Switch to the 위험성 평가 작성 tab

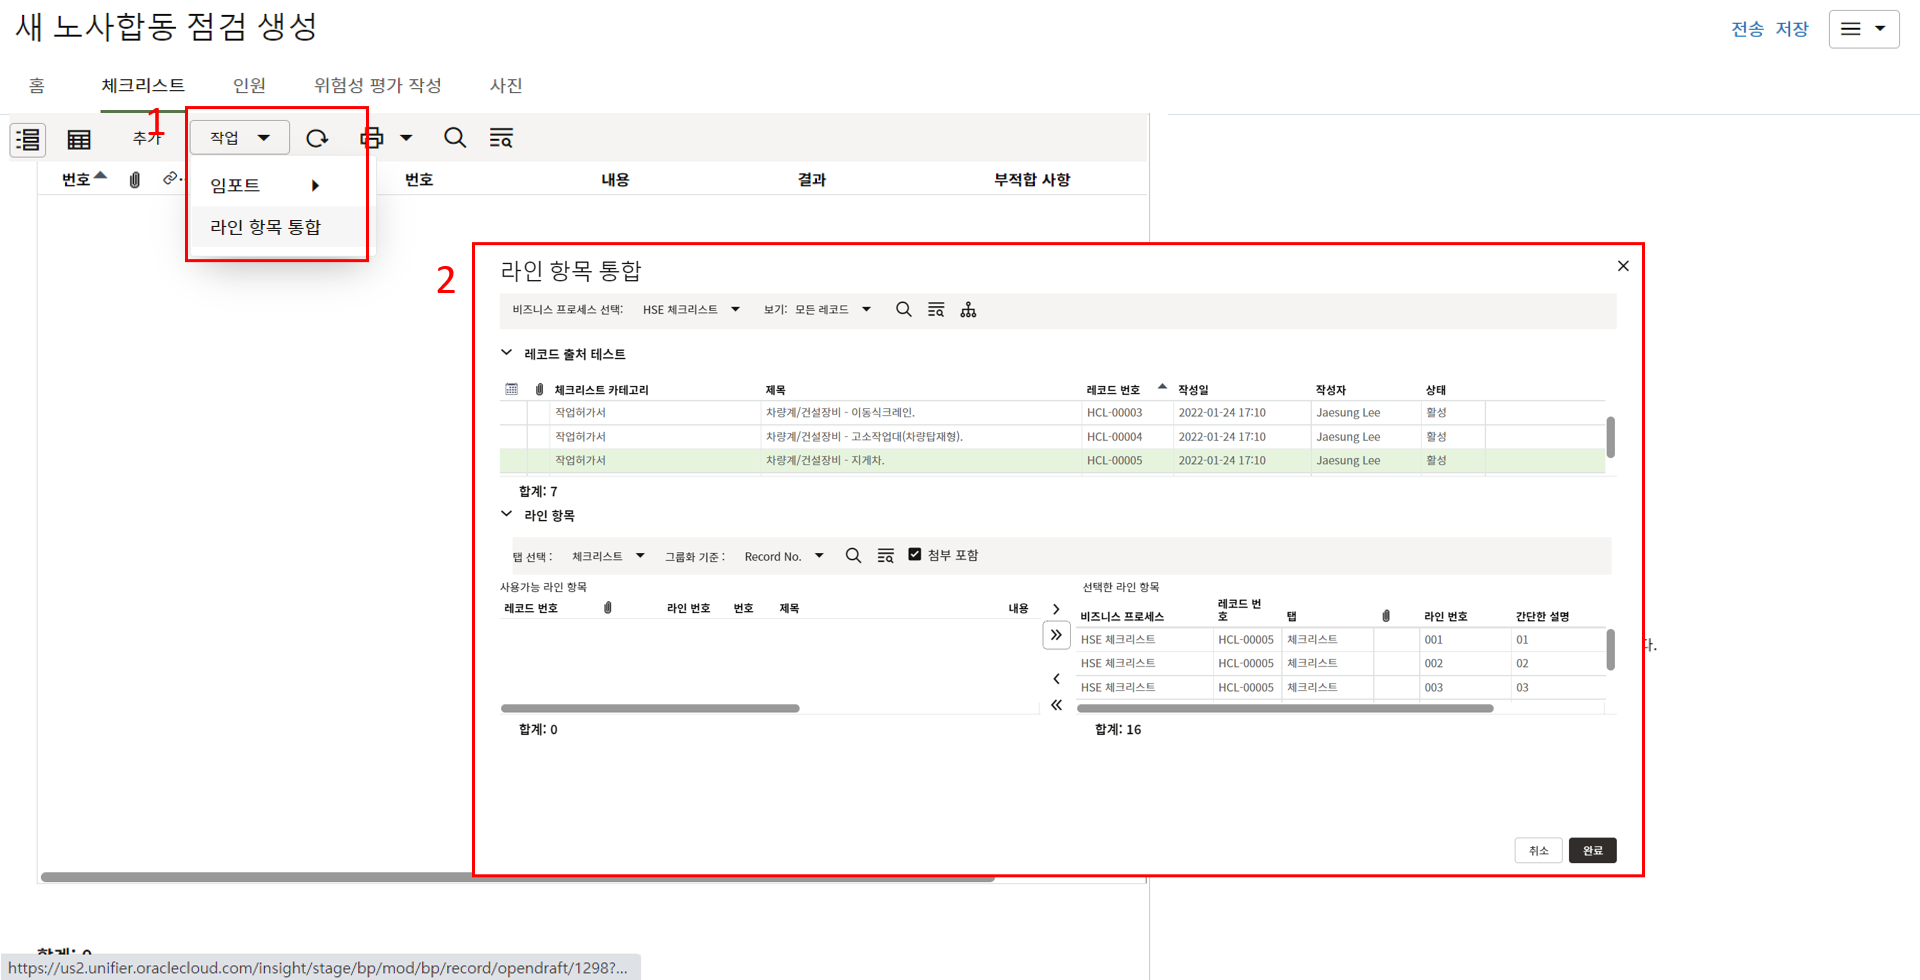[x=377, y=85]
